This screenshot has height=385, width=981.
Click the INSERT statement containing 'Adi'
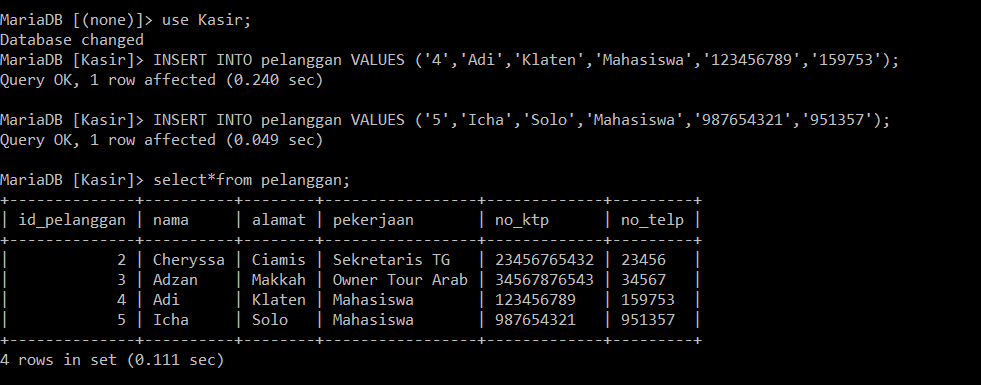[x=526, y=60]
